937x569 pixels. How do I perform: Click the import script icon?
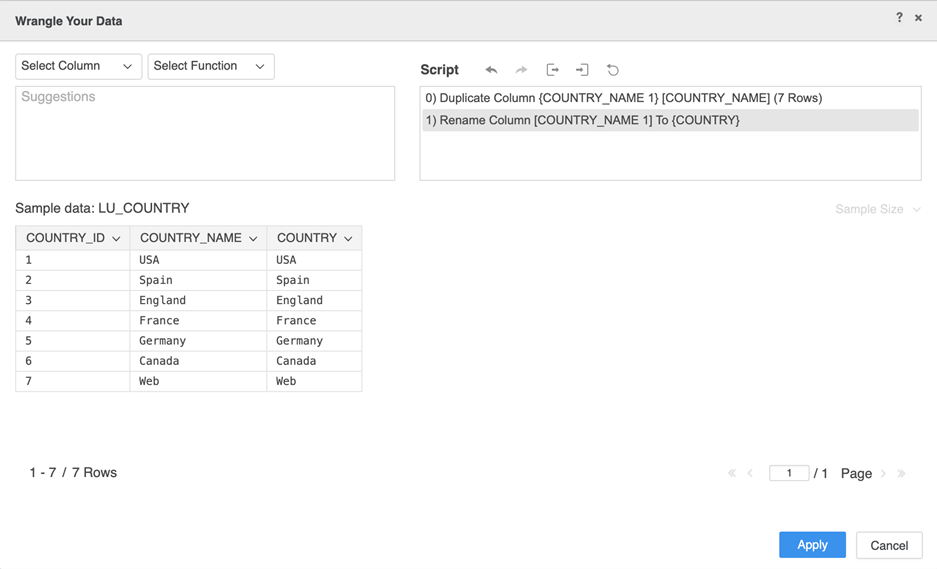(582, 70)
